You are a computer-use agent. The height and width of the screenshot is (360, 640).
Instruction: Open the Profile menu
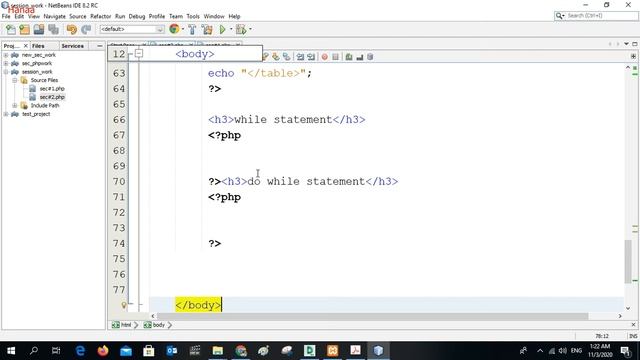(157, 16)
